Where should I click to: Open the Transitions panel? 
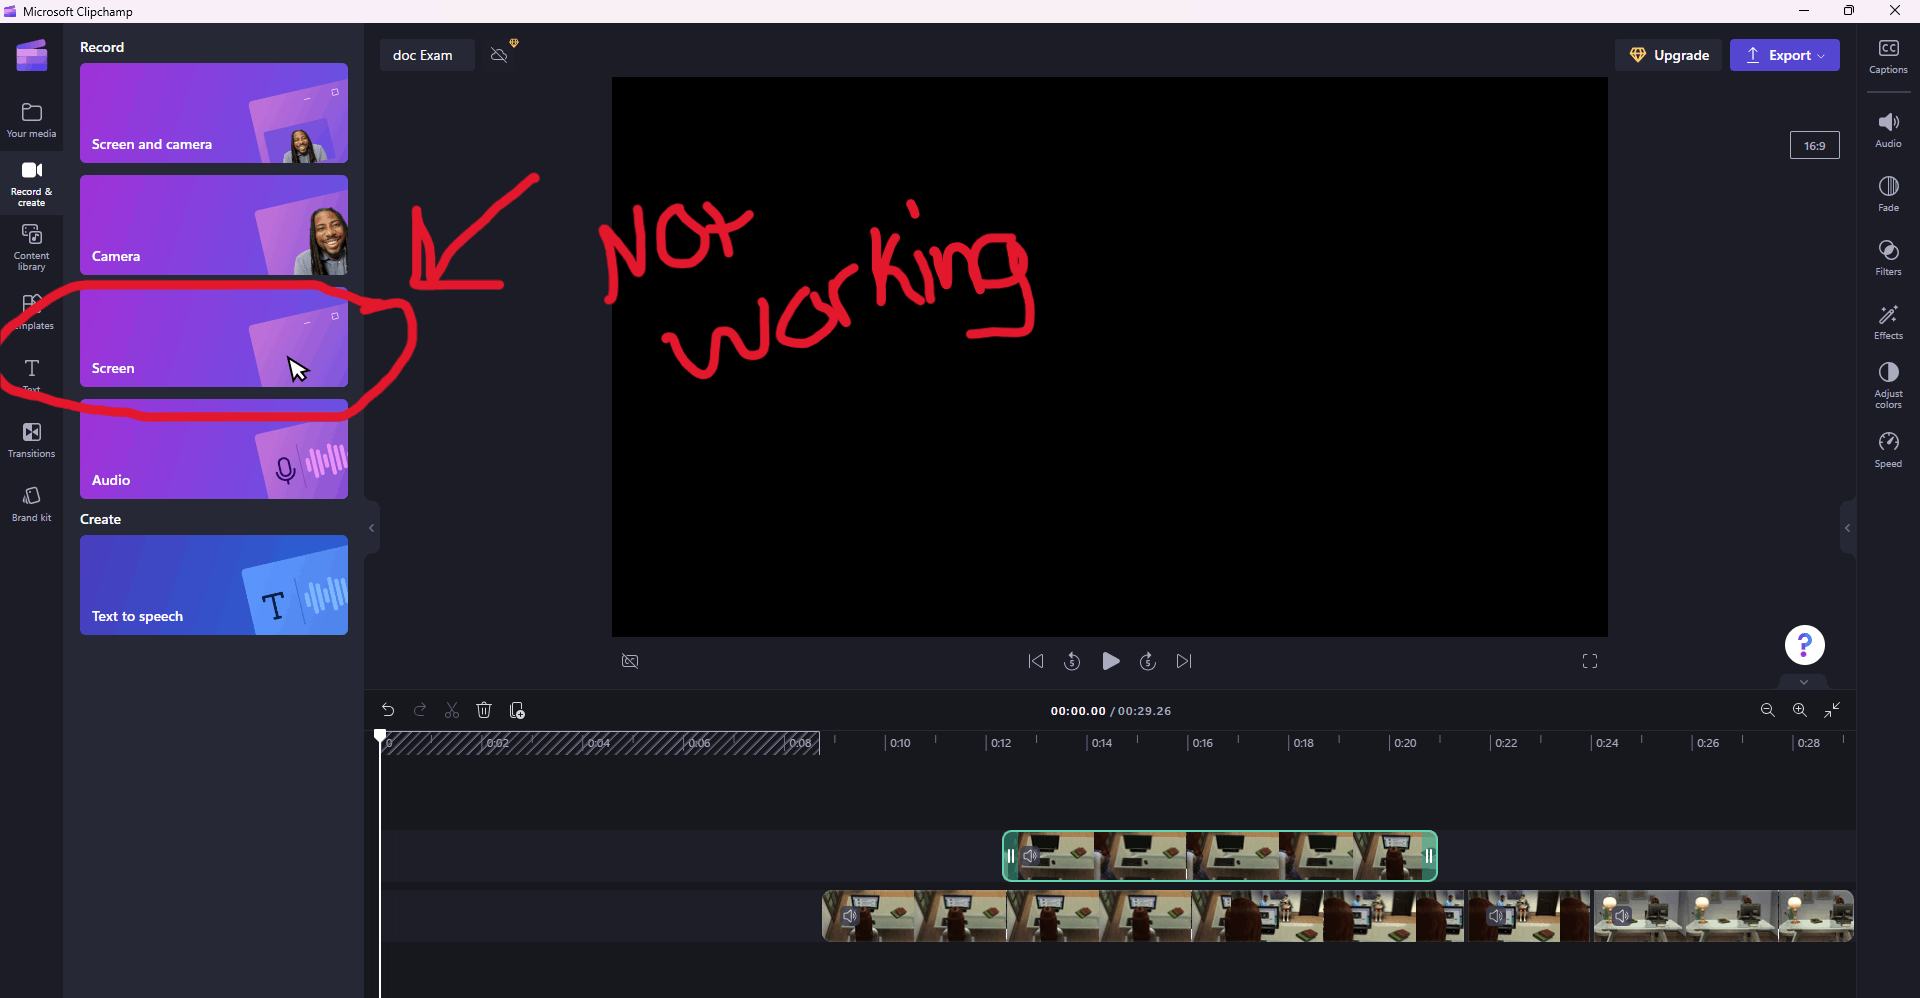31,440
